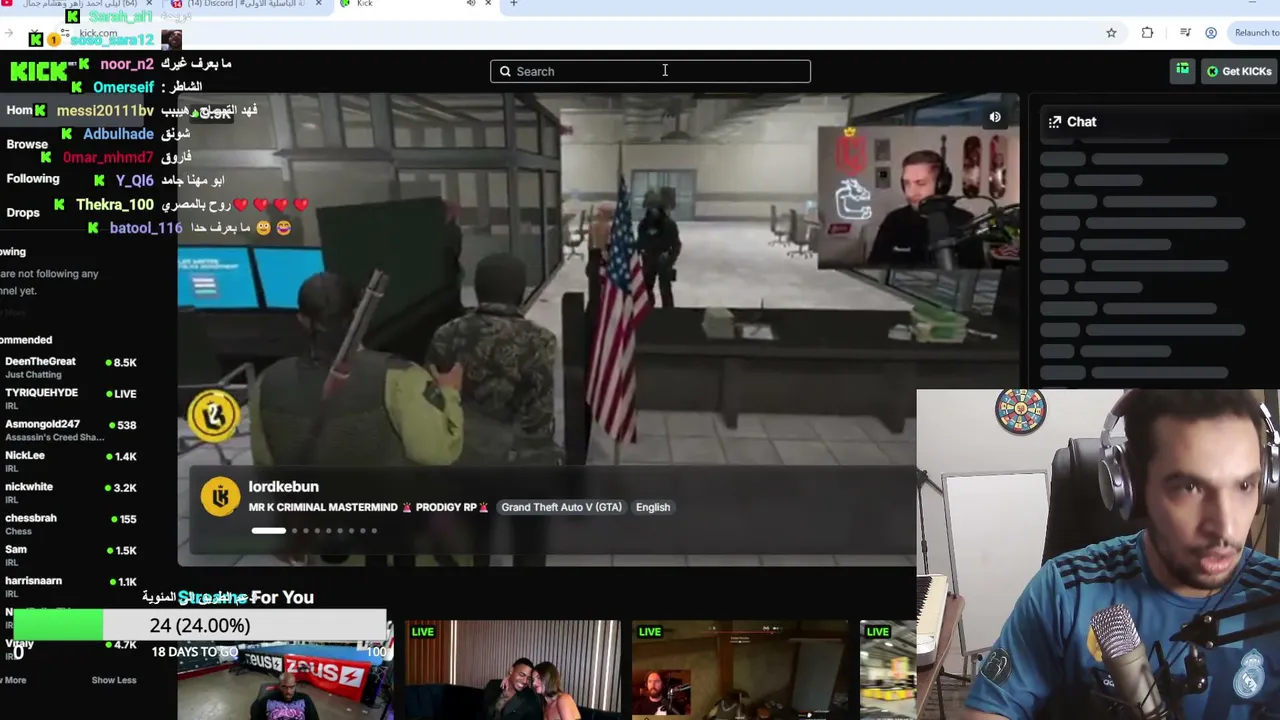Open chessbrah's recommended channel

click(70, 523)
